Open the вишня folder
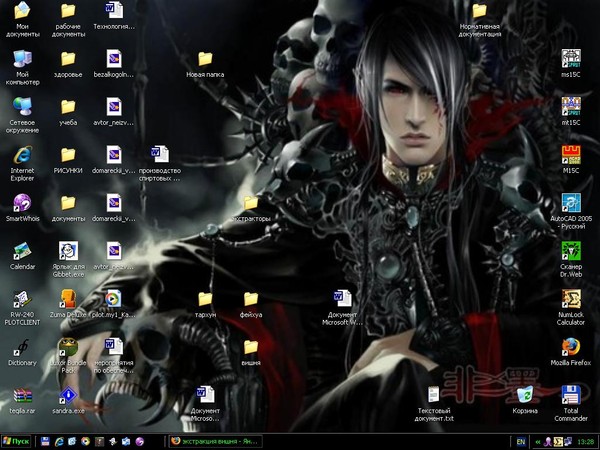Screen dimensions: 600x450 pos(251,352)
